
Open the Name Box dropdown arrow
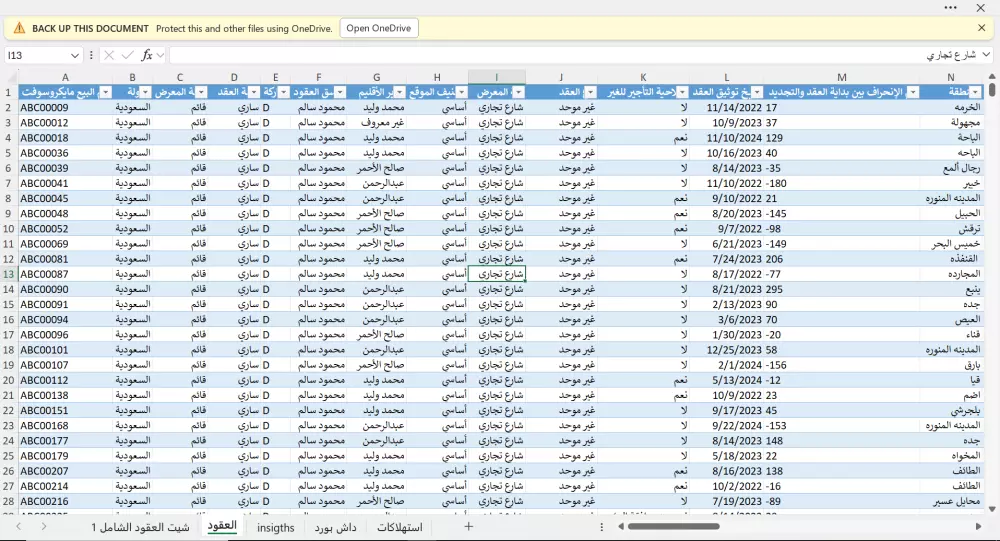point(75,55)
